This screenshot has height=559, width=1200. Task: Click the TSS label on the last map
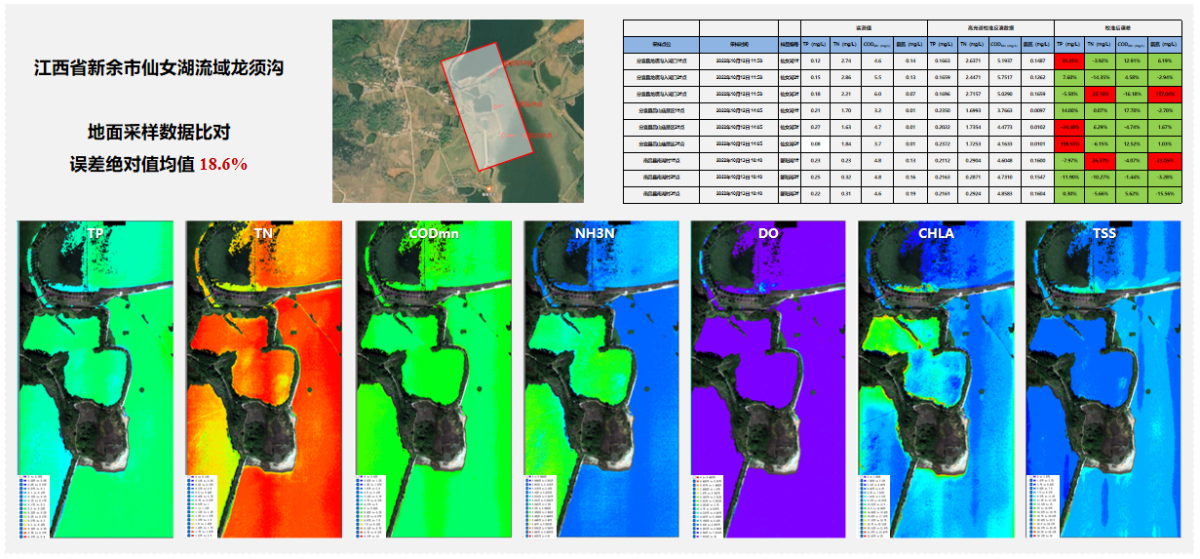1103,232
